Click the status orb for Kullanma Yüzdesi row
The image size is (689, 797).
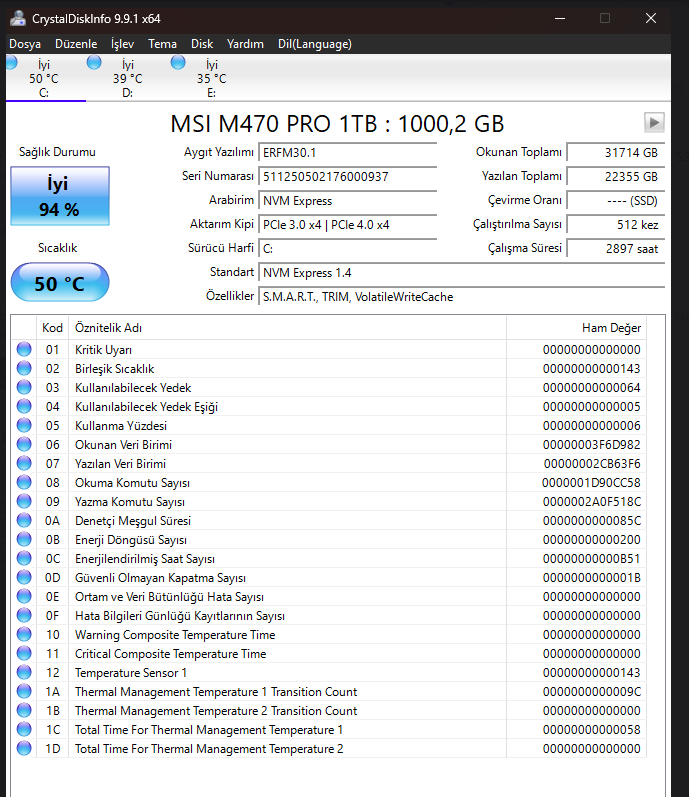pos(24,425)
